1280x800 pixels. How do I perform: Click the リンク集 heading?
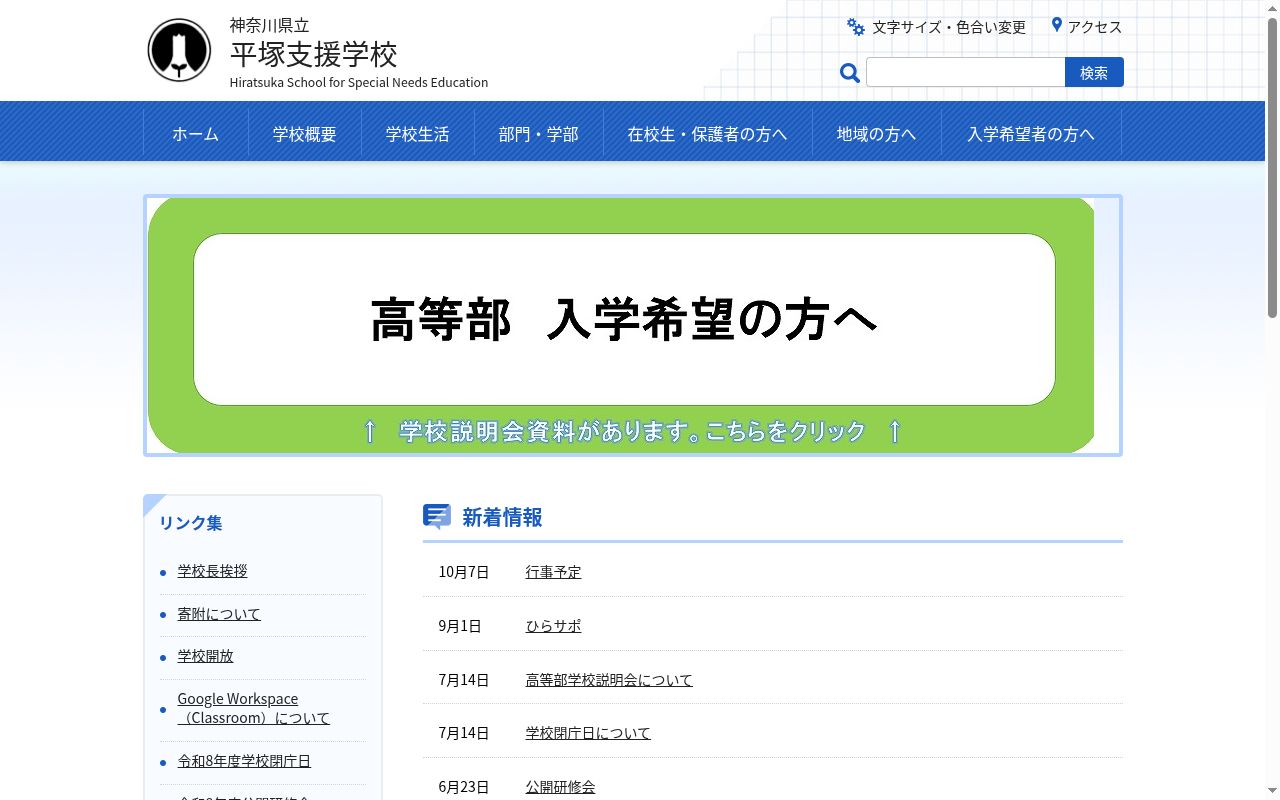click(x=191, y=523)
